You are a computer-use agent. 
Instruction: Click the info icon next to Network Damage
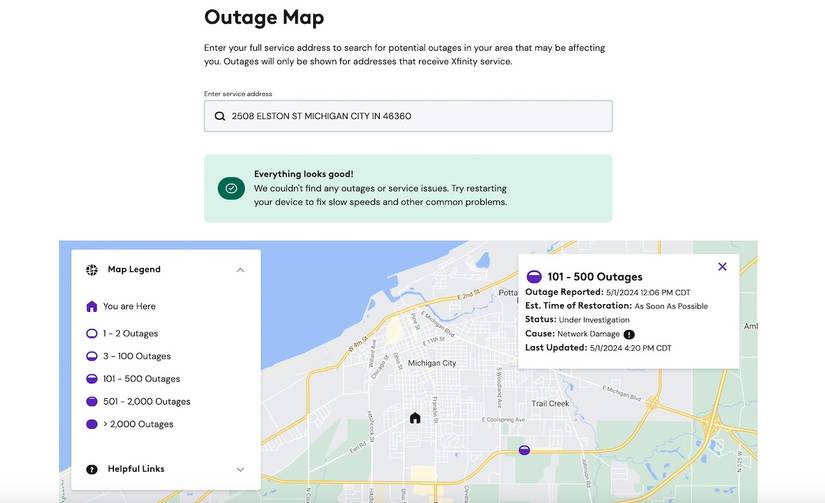pyautogui.click(x=629, y=334)
